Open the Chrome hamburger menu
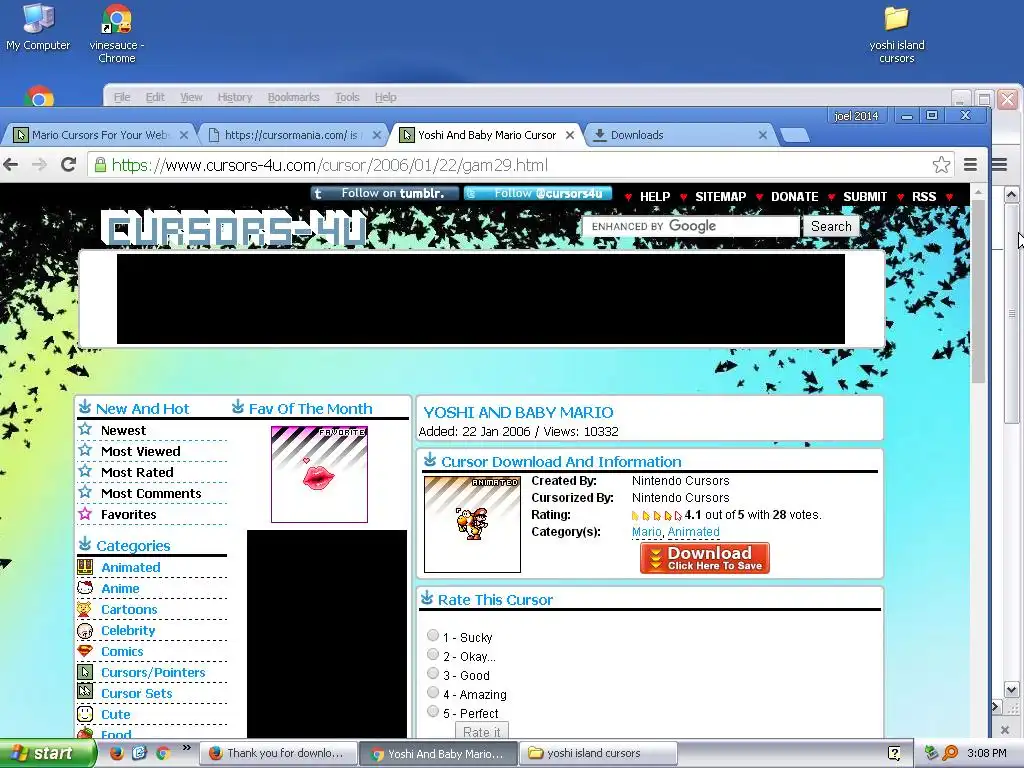 tap(970, 165)
